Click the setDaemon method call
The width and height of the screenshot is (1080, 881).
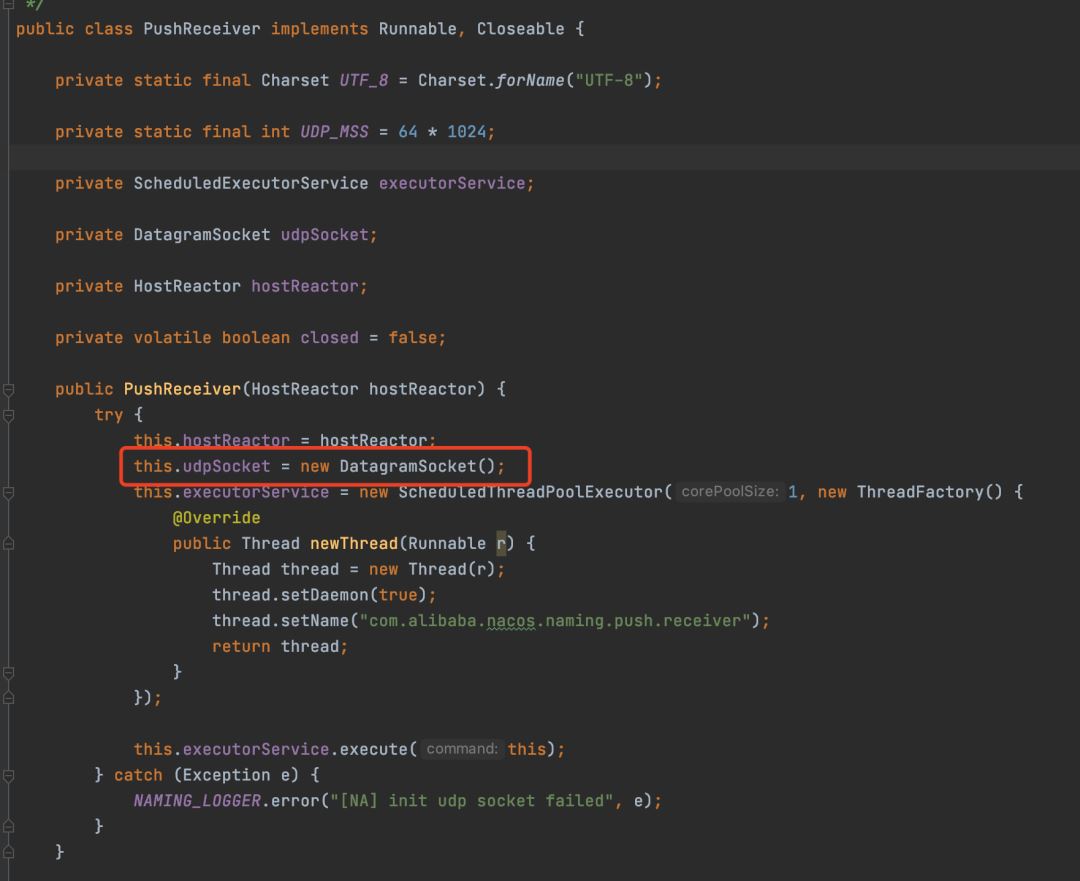click(324, 595)
